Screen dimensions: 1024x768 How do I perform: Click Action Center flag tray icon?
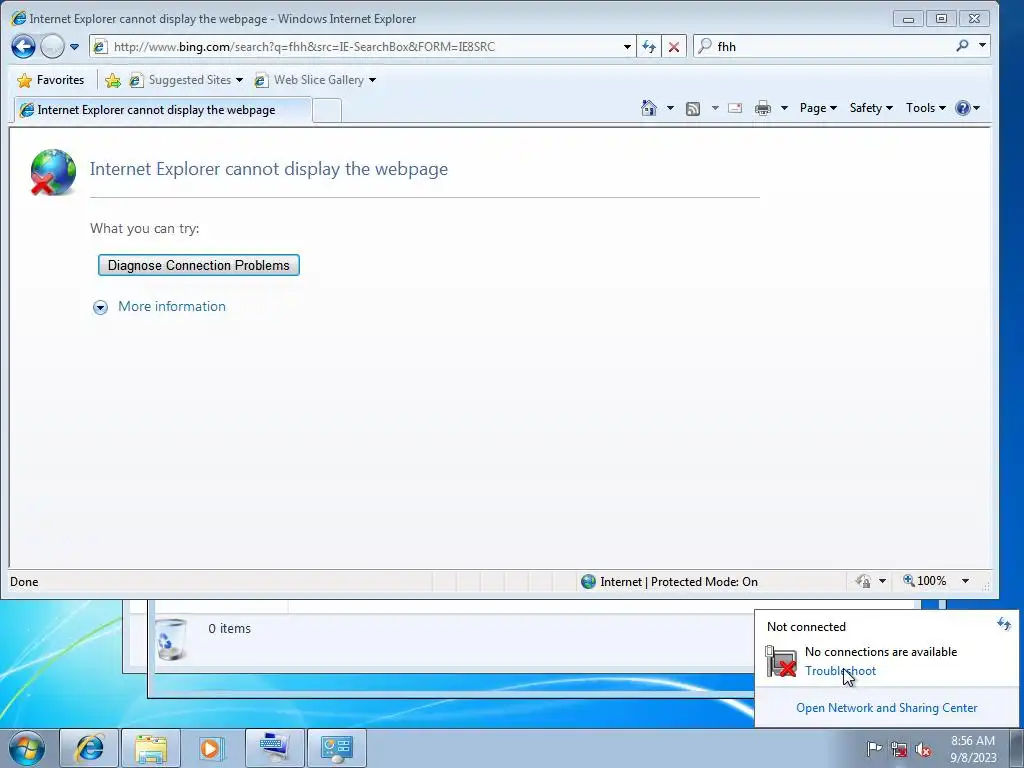point(874,749)
